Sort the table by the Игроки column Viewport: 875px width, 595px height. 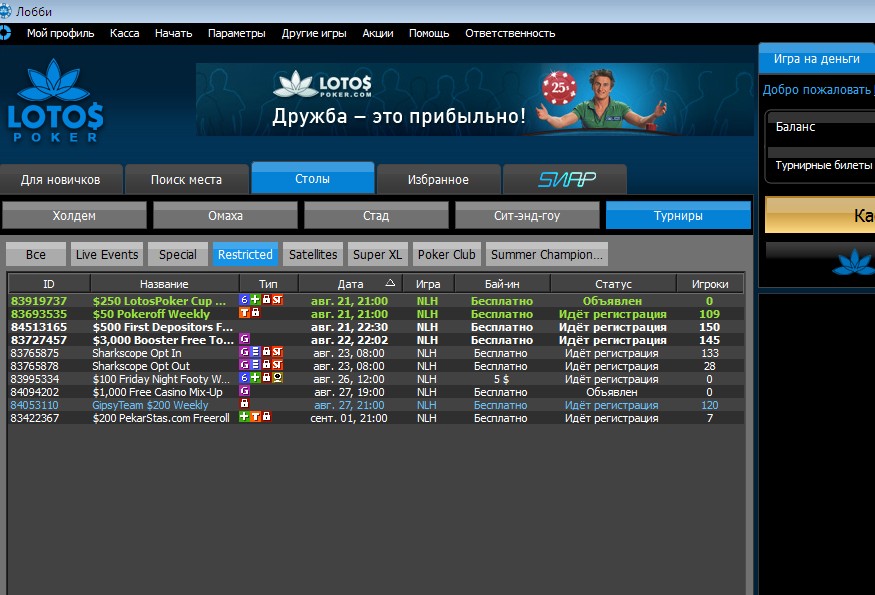pyautogui.click(x=710, y=284)
